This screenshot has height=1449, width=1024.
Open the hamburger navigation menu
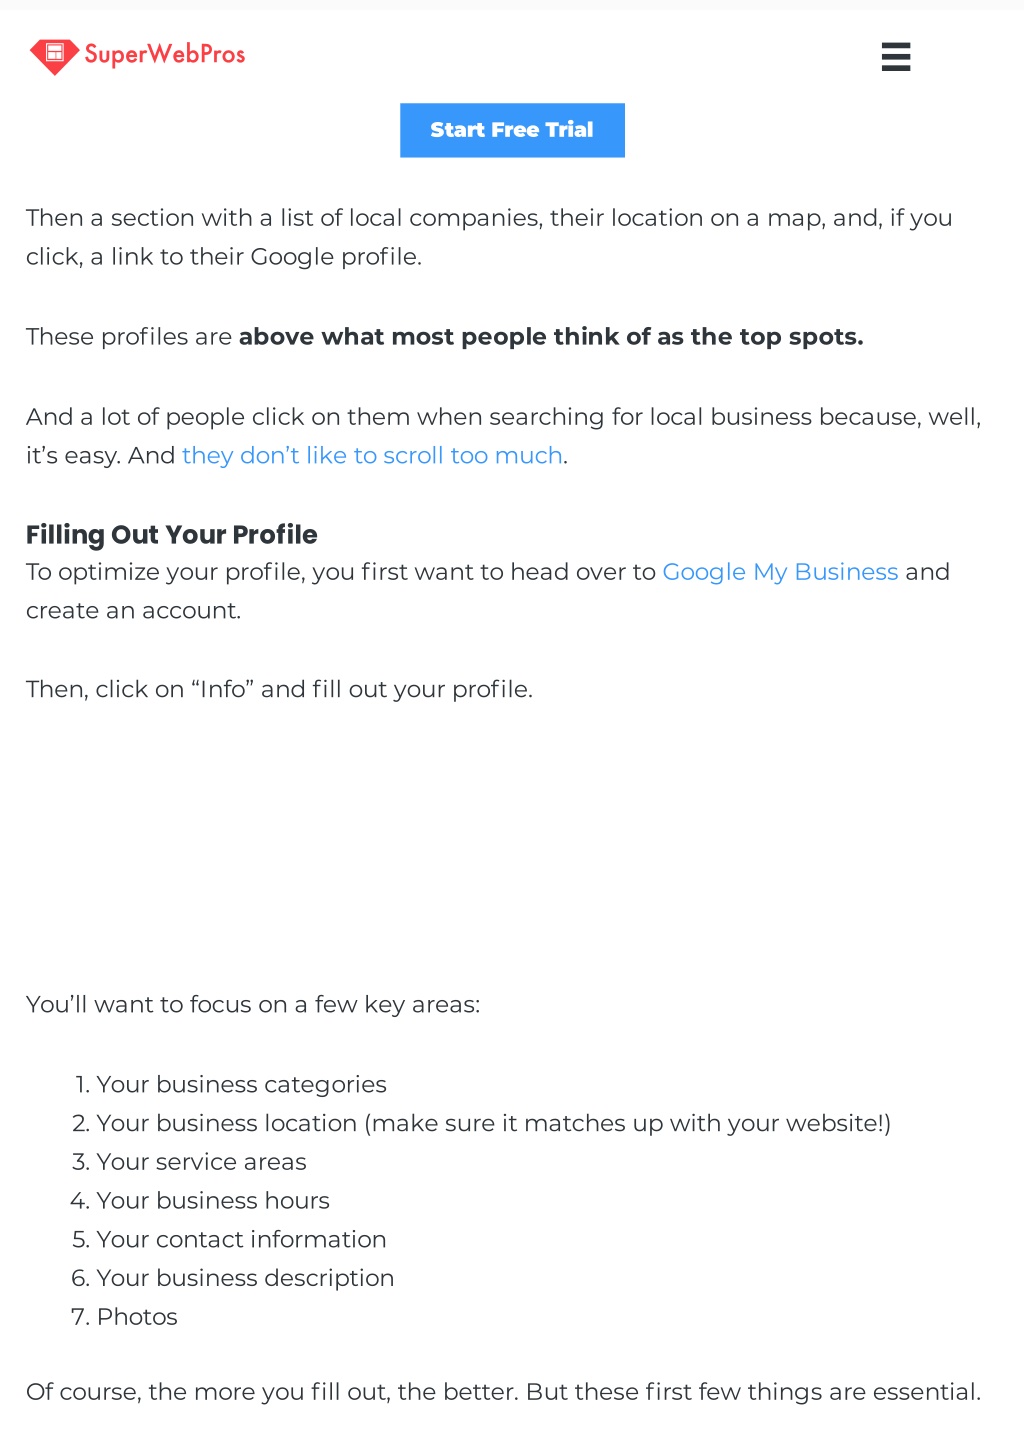click(895, 57)
